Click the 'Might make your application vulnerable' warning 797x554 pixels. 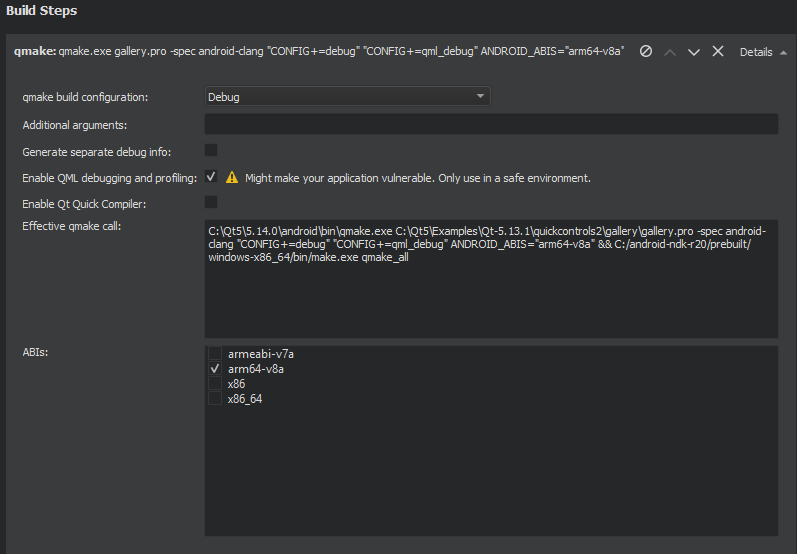[x=418, y=178]
